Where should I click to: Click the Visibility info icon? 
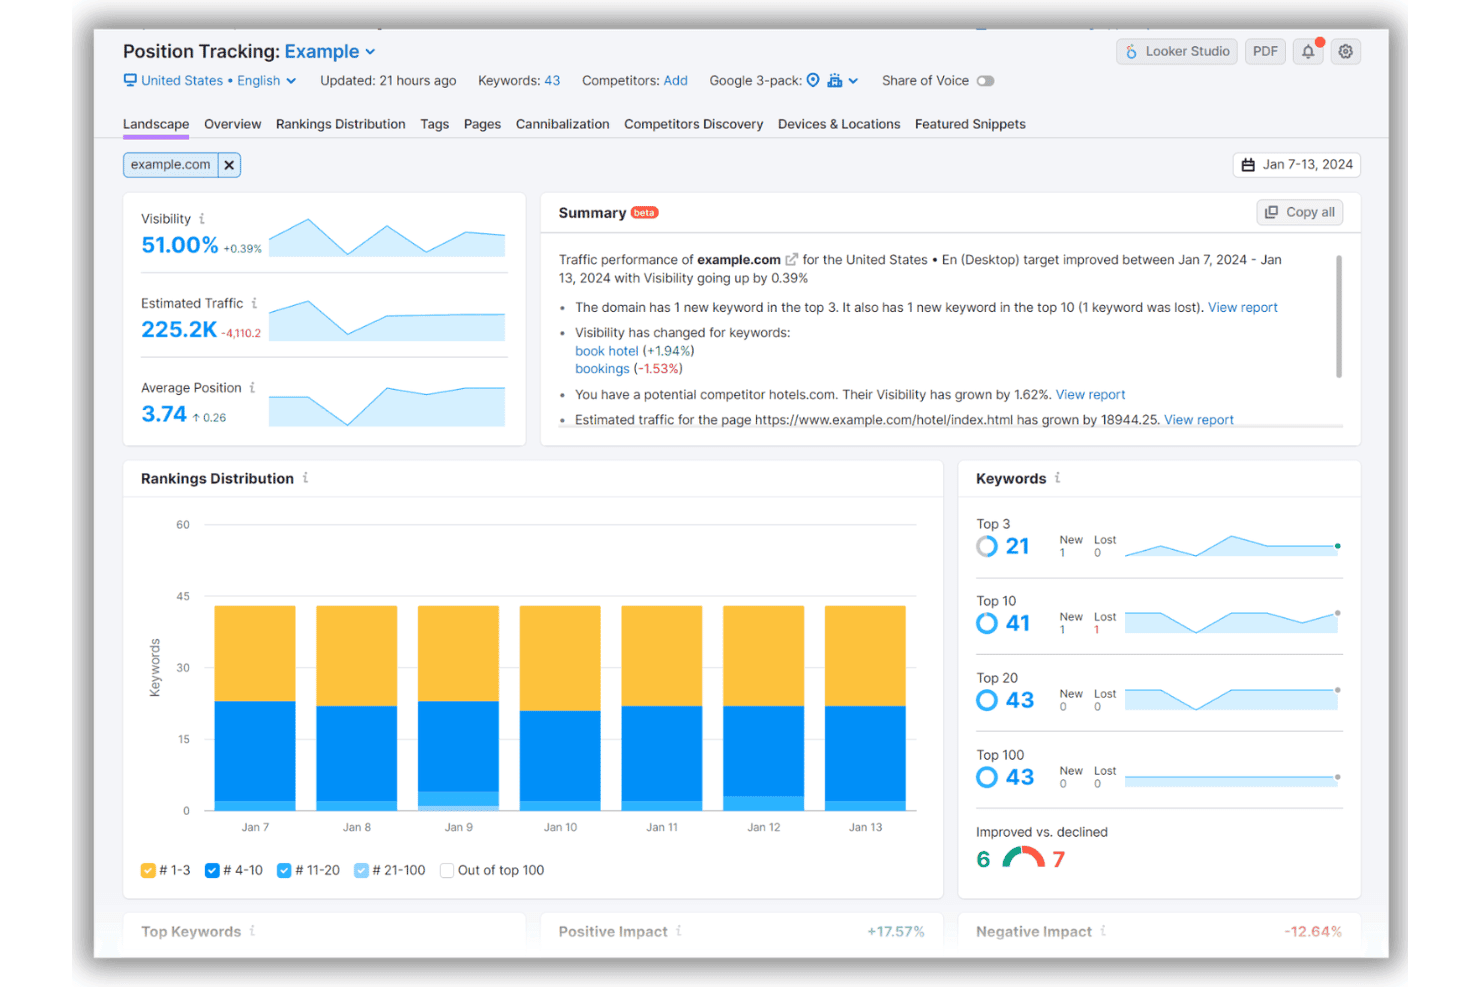(202, 218)
